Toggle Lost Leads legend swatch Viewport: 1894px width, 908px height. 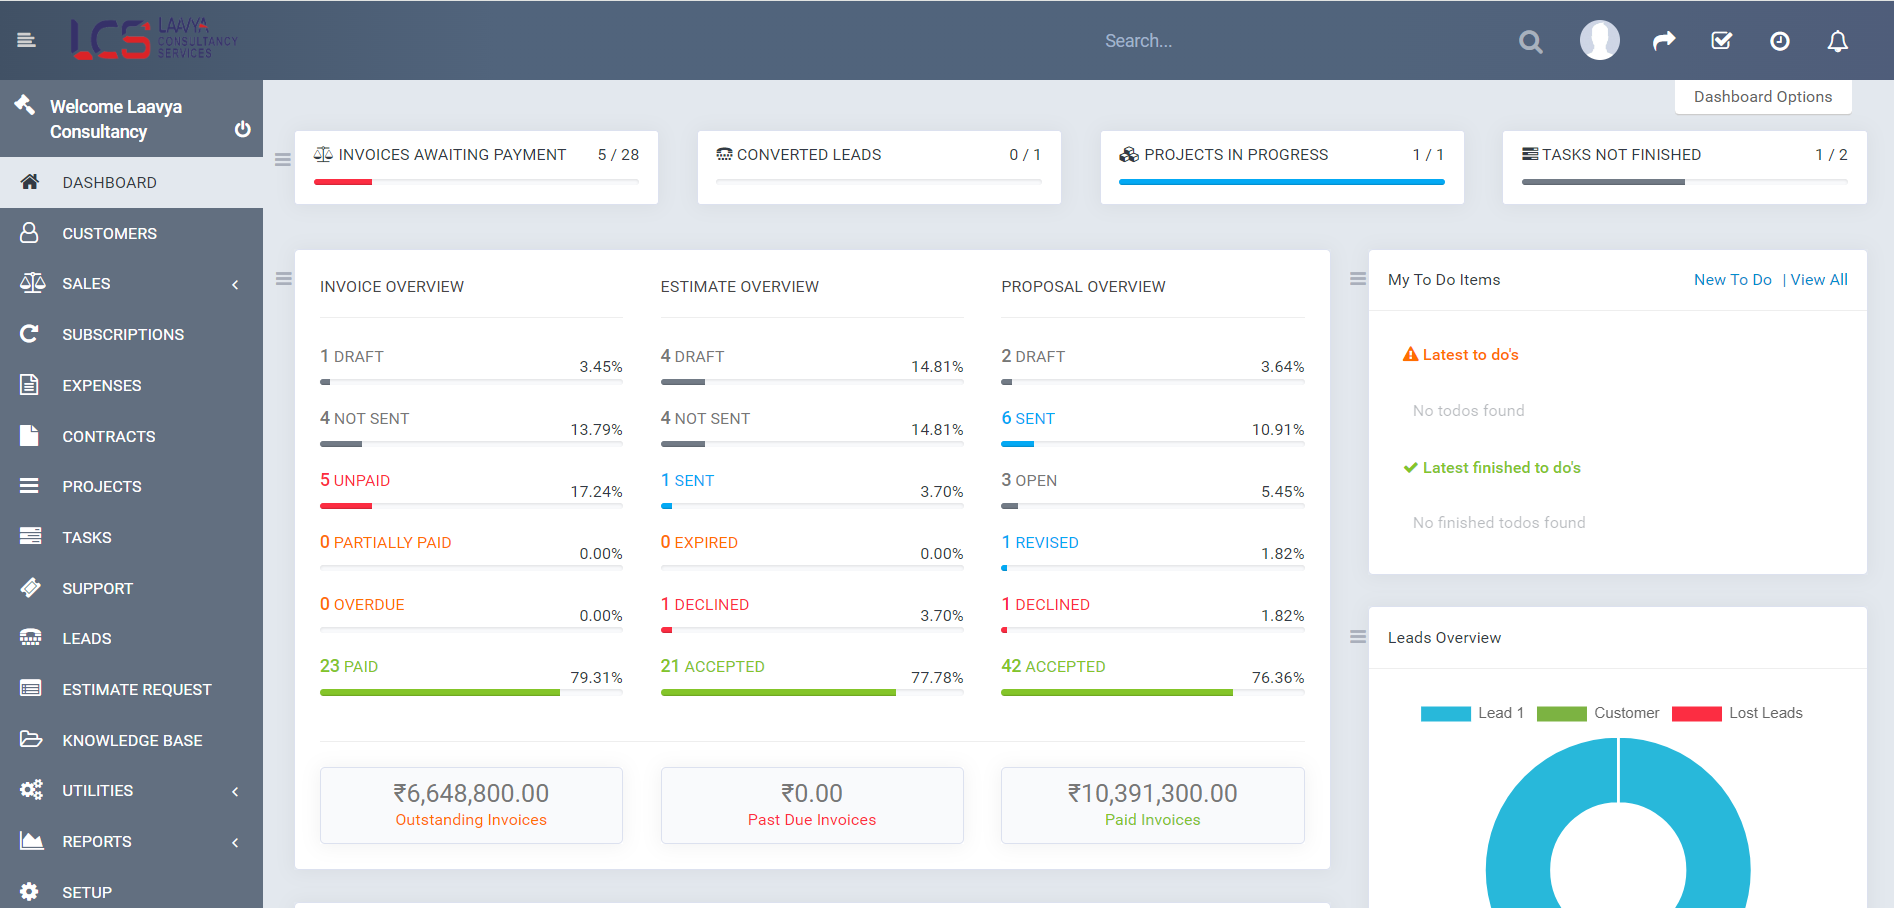[1696, 713]
